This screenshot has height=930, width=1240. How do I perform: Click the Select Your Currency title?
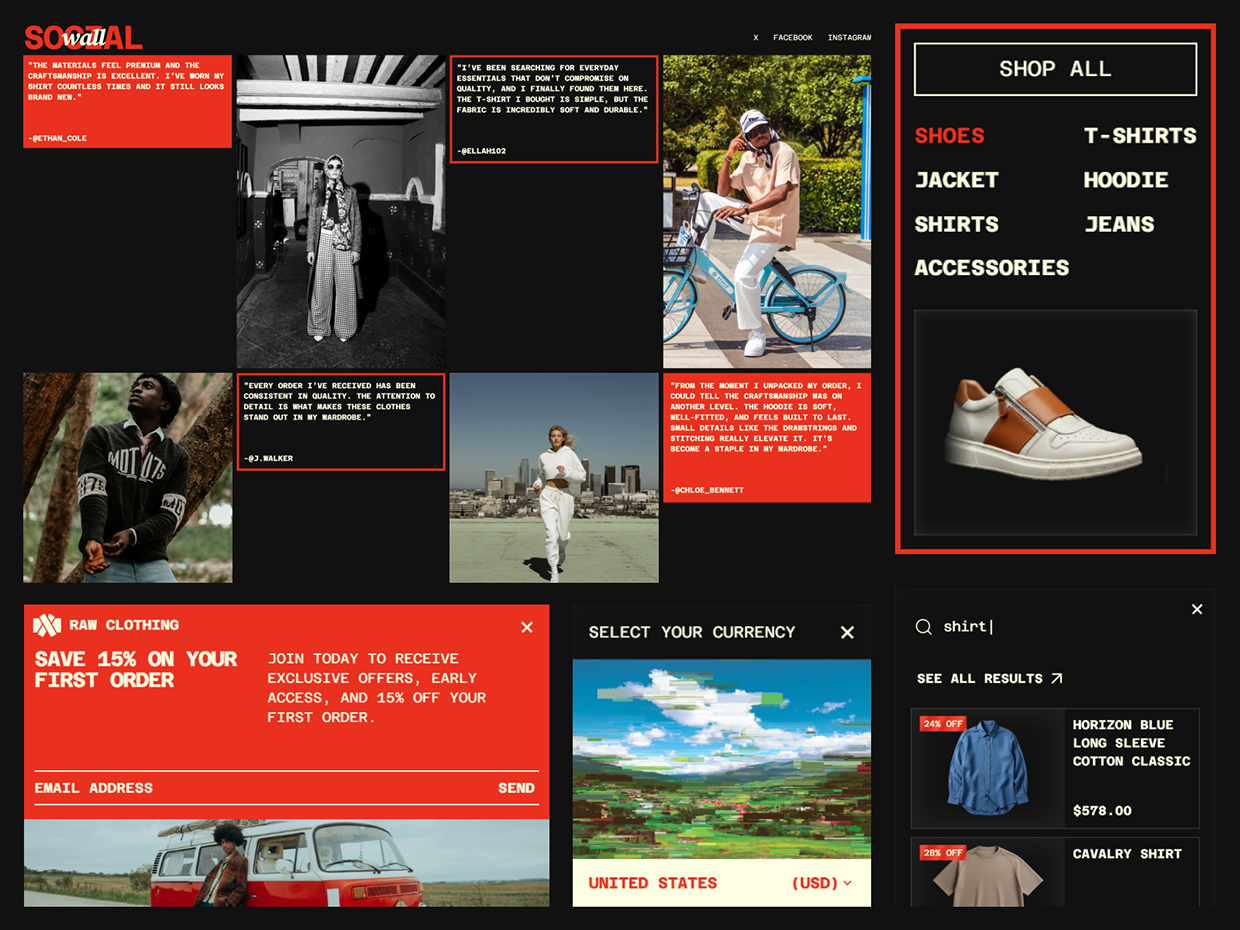692,632
